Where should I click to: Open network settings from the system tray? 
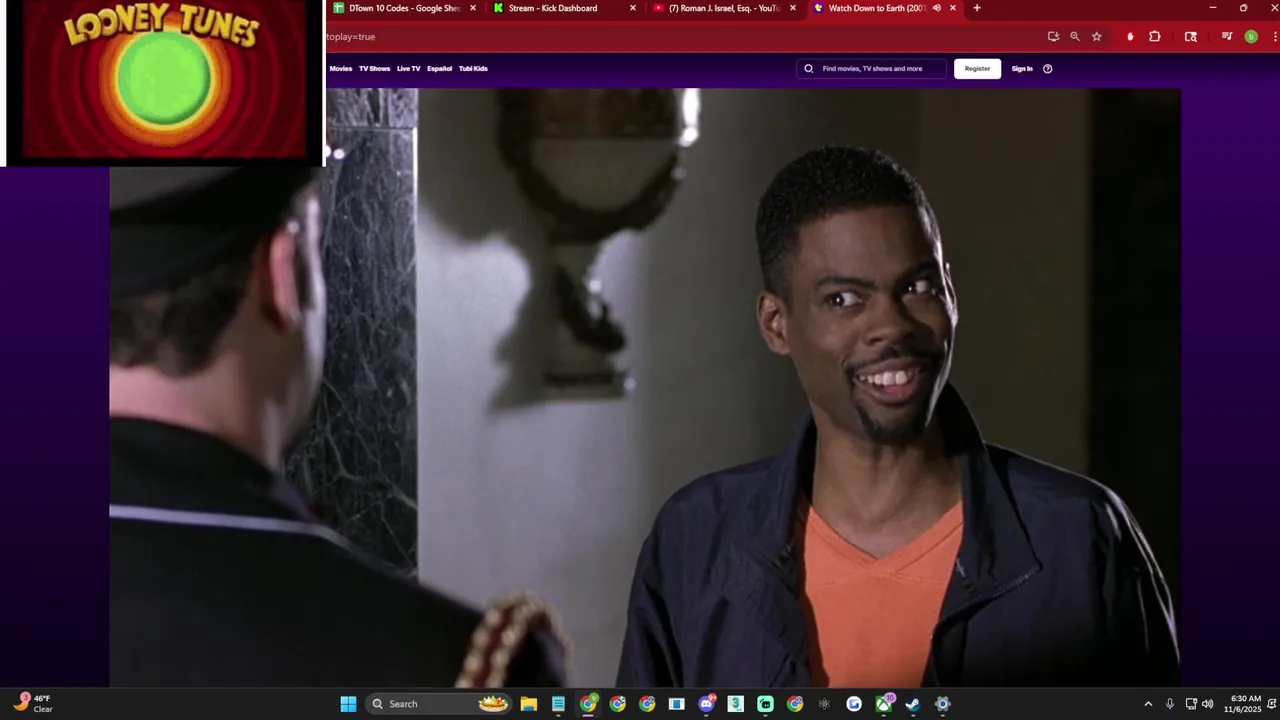(1191, 704)
